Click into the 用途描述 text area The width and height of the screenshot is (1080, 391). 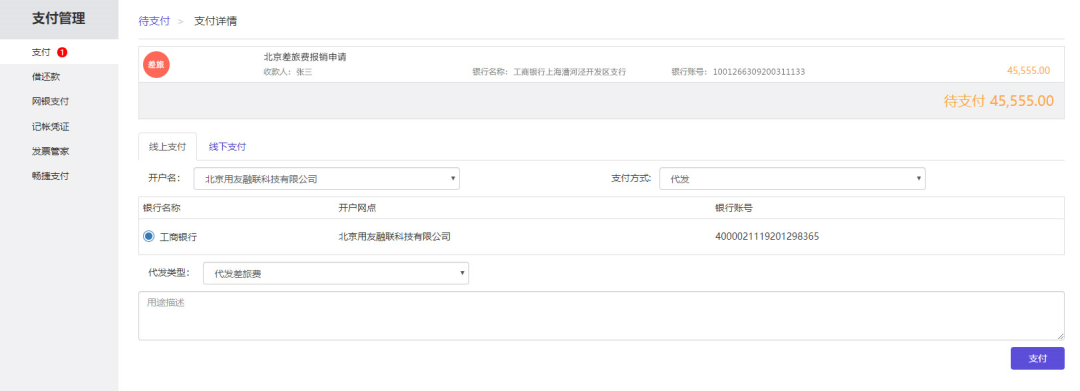[601, 315]
